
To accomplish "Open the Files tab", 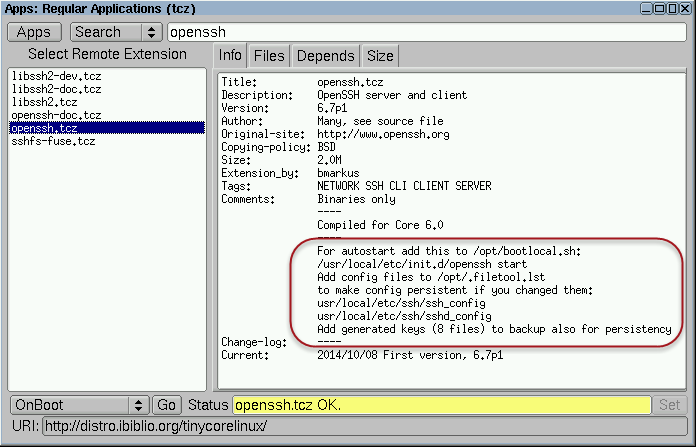I will point(268,56).
